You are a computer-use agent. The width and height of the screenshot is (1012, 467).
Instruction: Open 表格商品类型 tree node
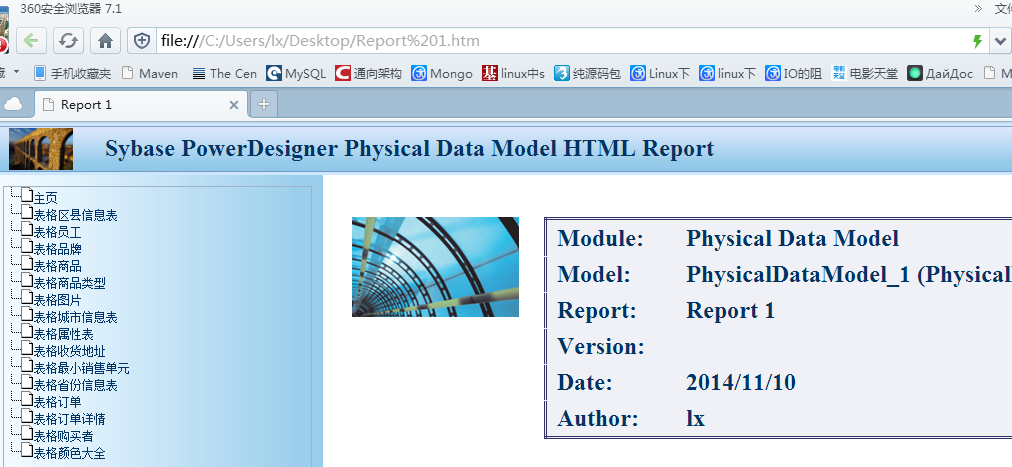[x=70, y=283]
